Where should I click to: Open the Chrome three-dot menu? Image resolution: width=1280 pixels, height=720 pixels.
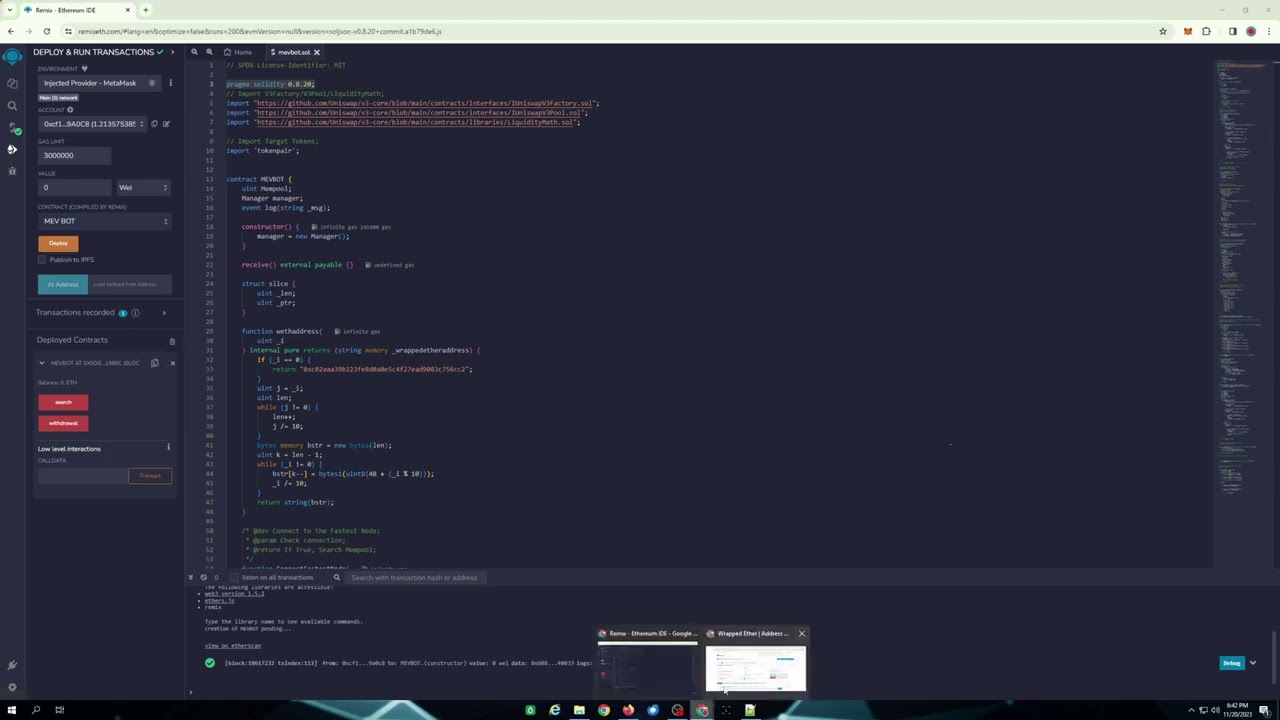1269,31
